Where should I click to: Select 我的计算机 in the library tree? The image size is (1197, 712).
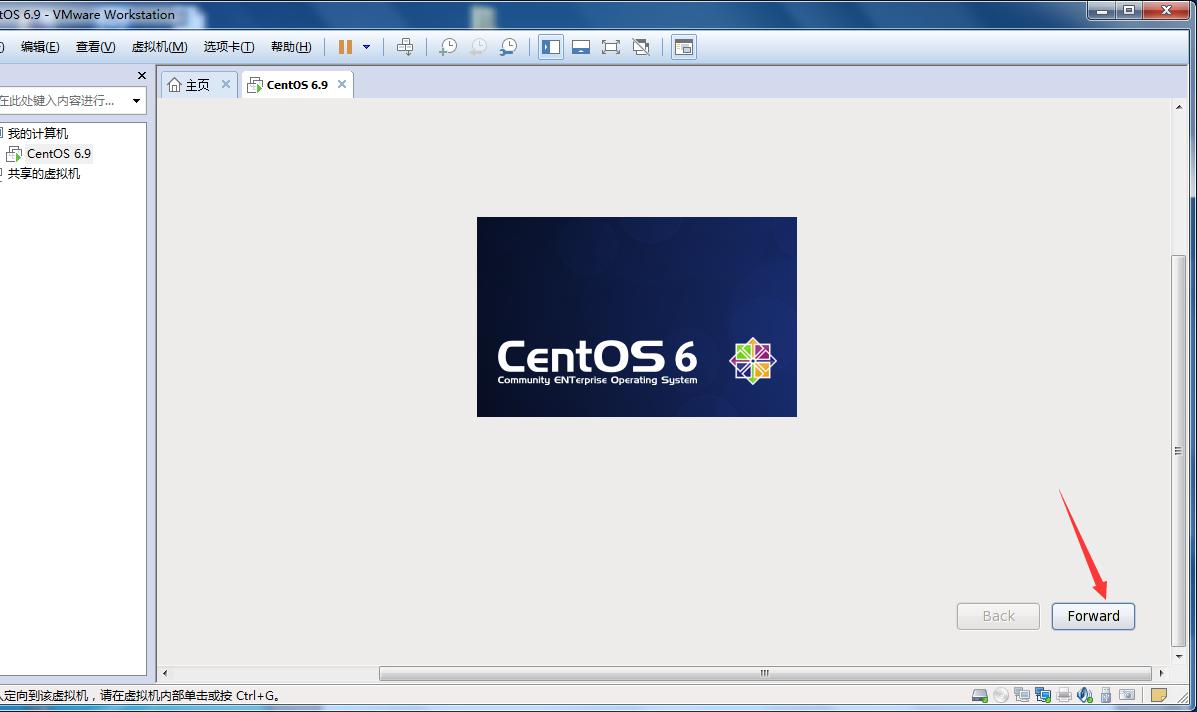37,134
